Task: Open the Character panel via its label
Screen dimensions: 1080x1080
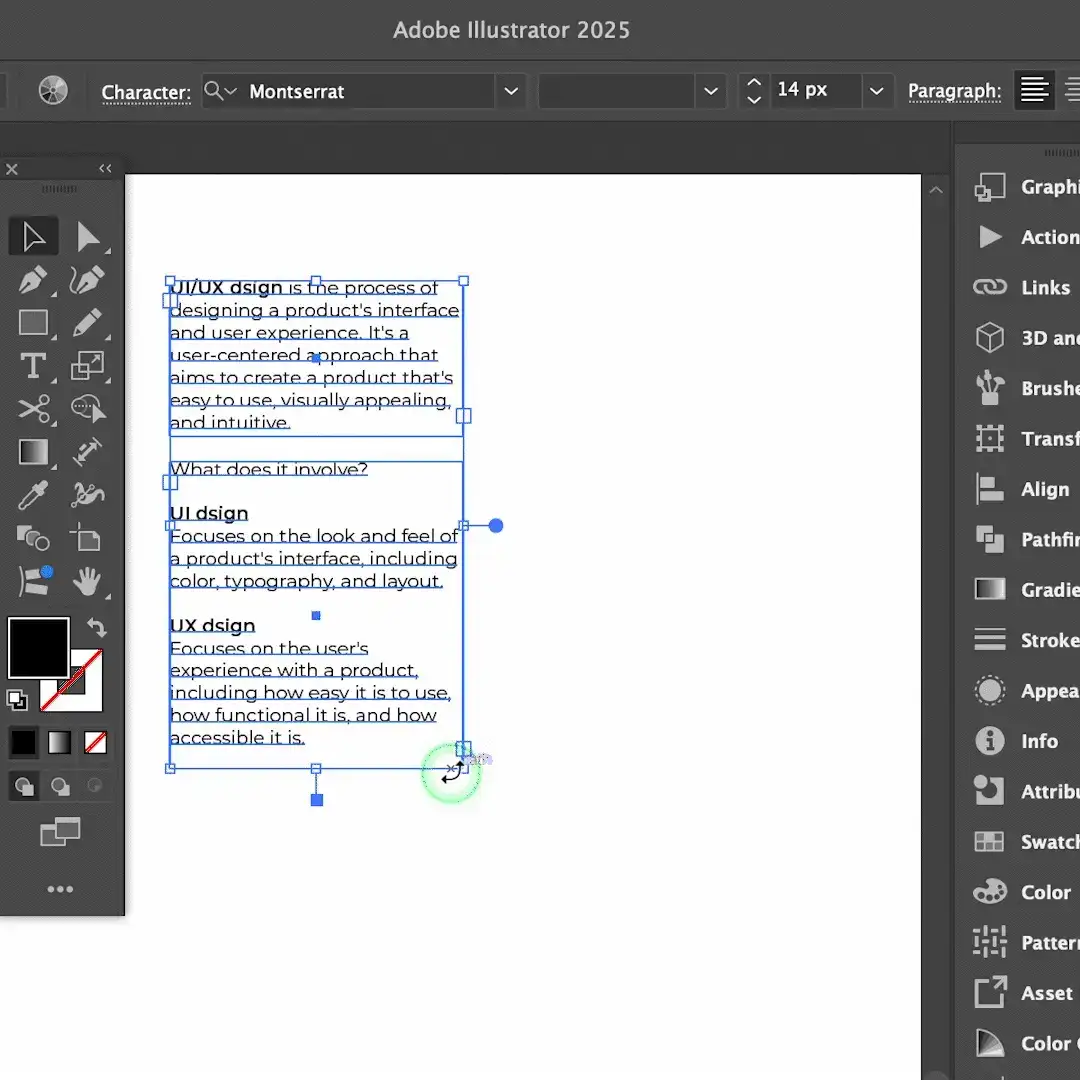Action: pos(145,92)
